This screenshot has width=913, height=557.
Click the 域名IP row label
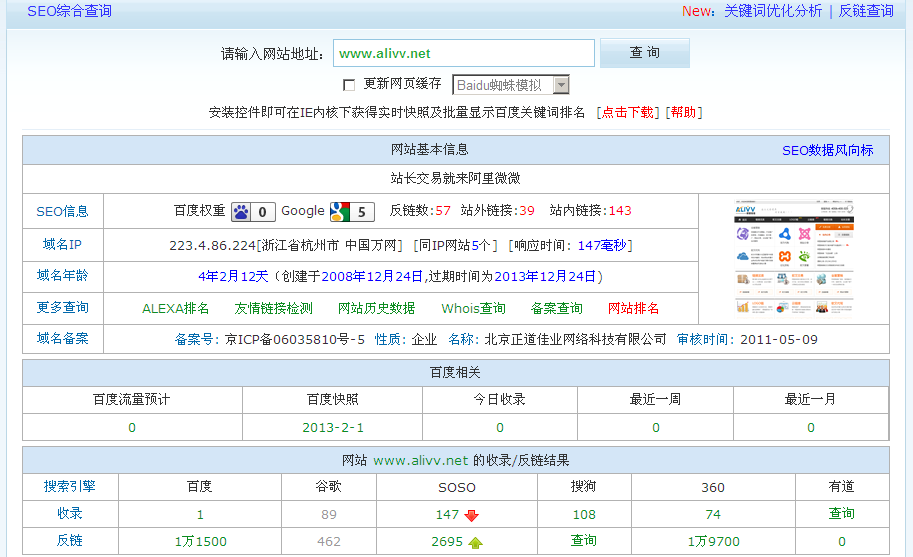tap(62, 244)
